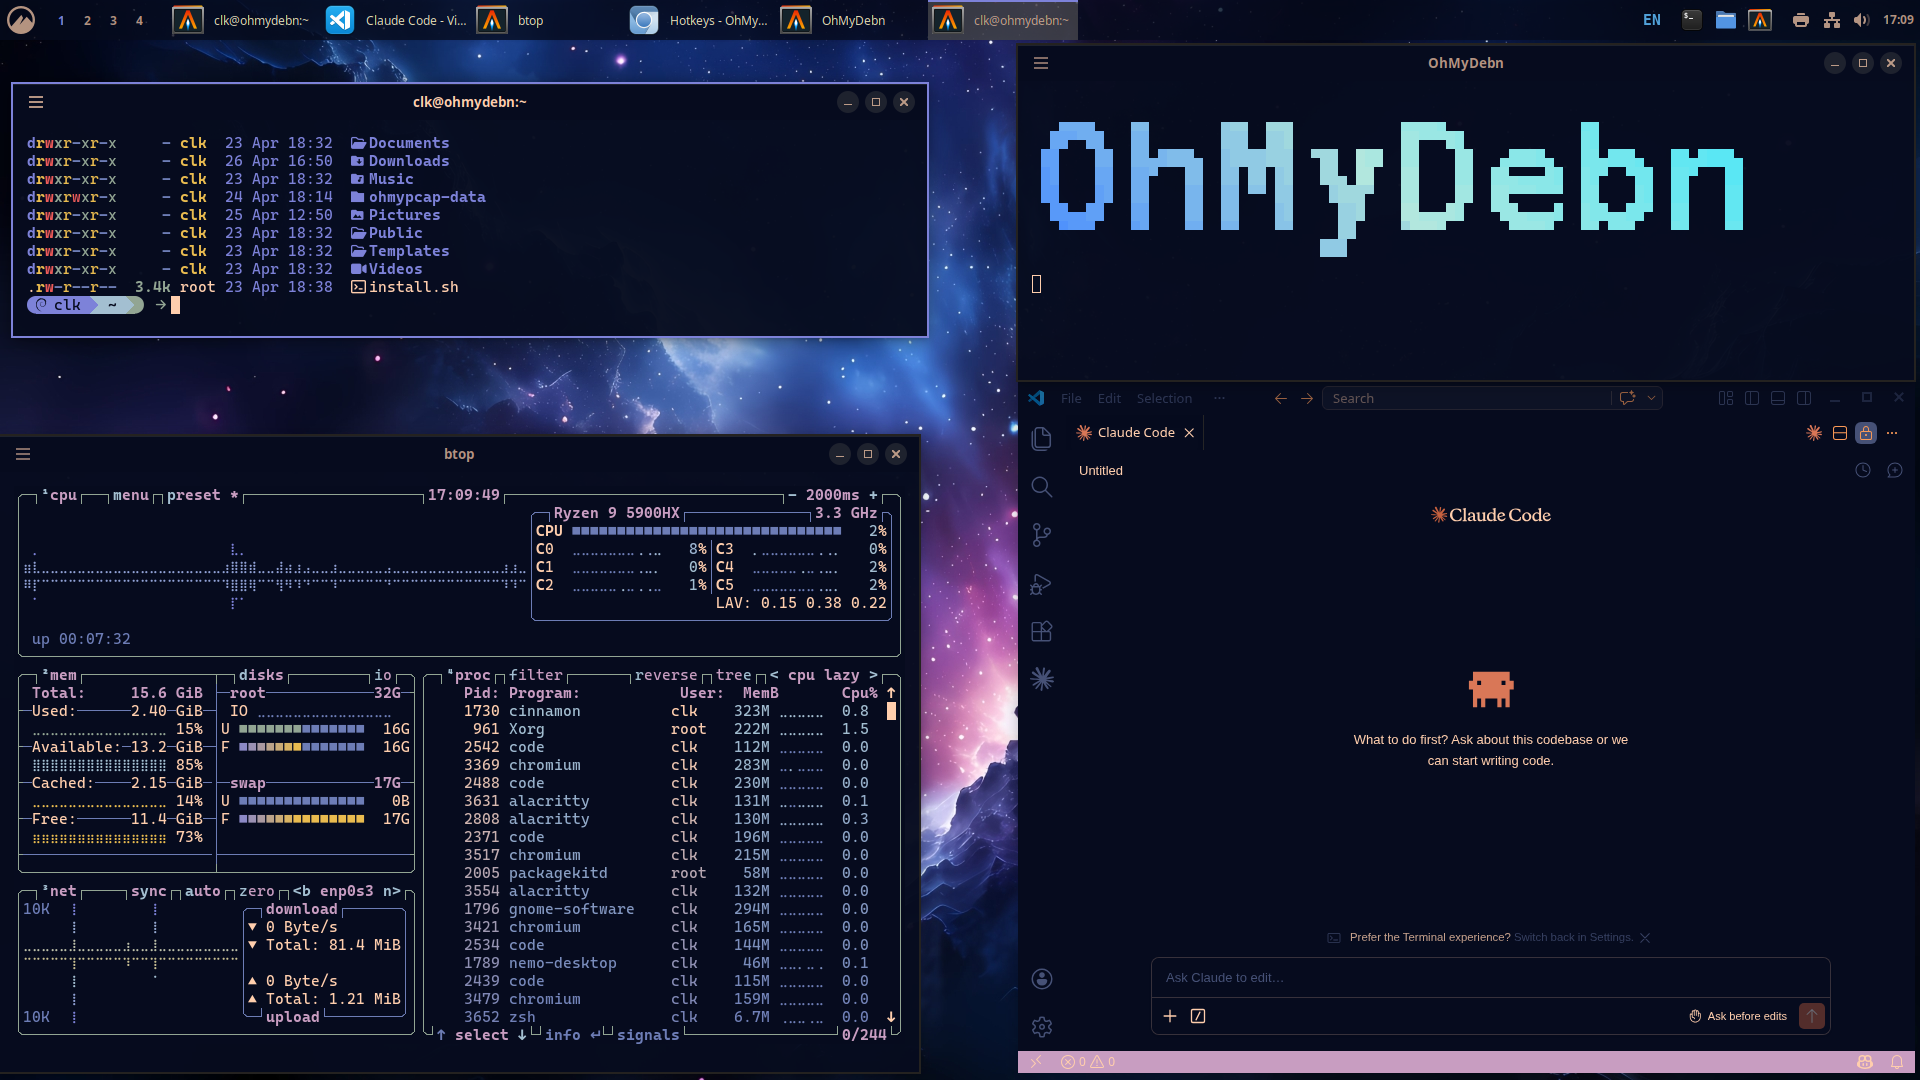Image resolution: width=1920 pixels, height=1080 pixels.
Task: Toggle the bottom Panel in VS Code
Action: [1778, 398]
